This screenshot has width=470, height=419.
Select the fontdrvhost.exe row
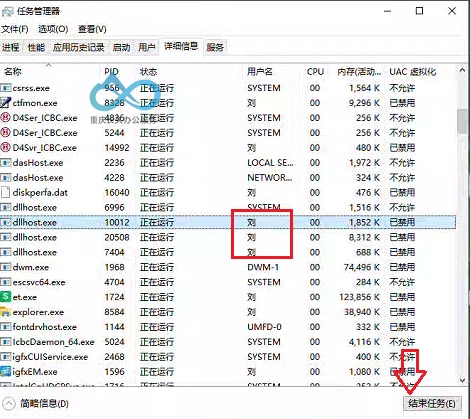point(228,327)
